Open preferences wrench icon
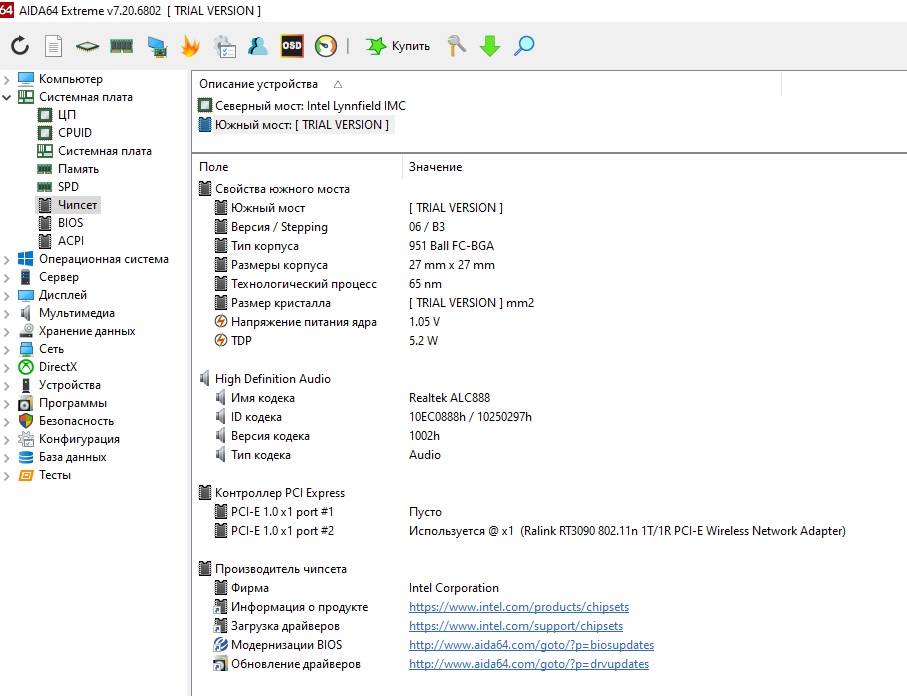 pos(456,46)
